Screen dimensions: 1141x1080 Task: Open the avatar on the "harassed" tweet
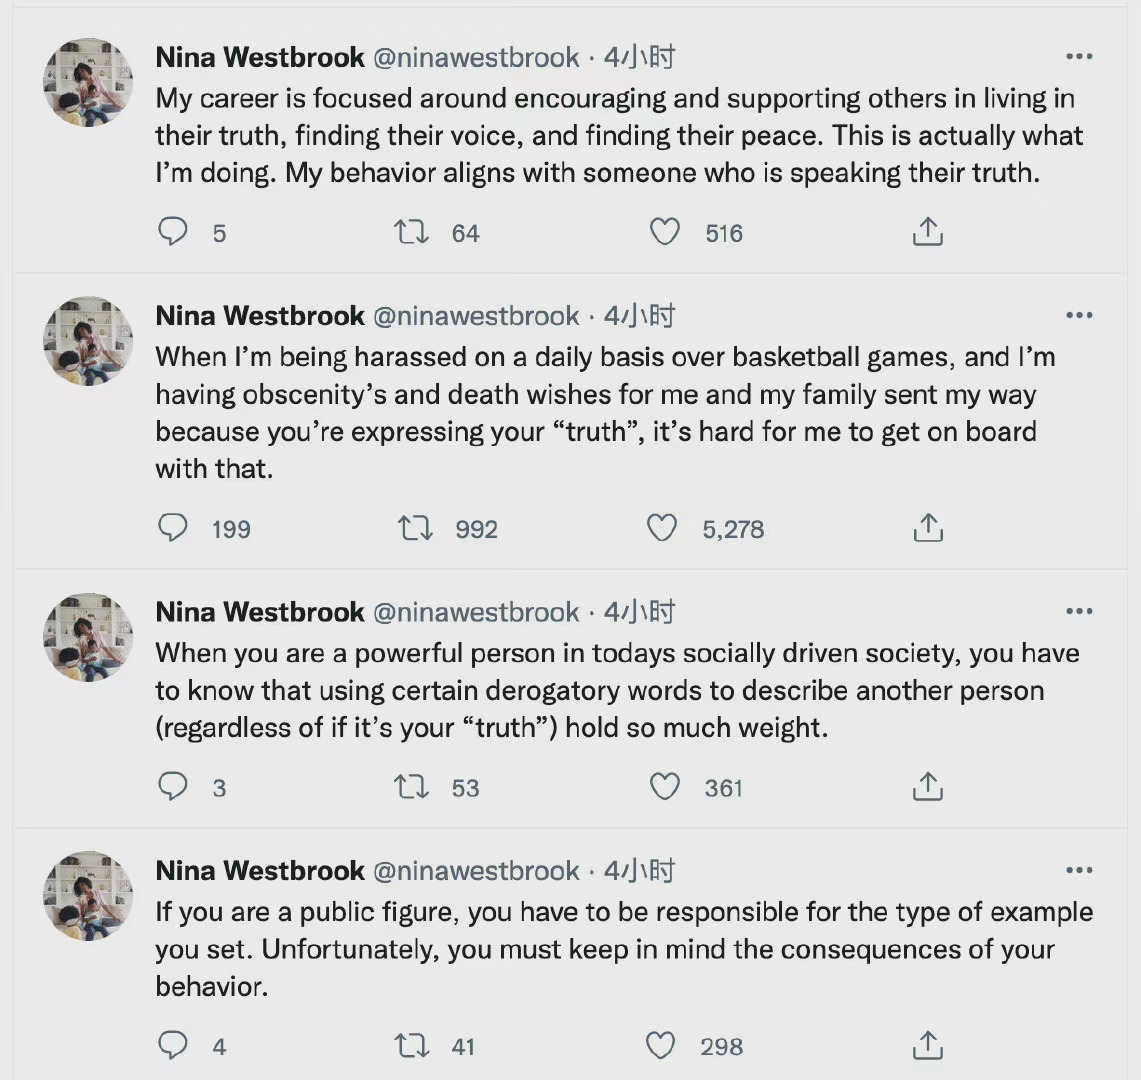click(88, 341)
